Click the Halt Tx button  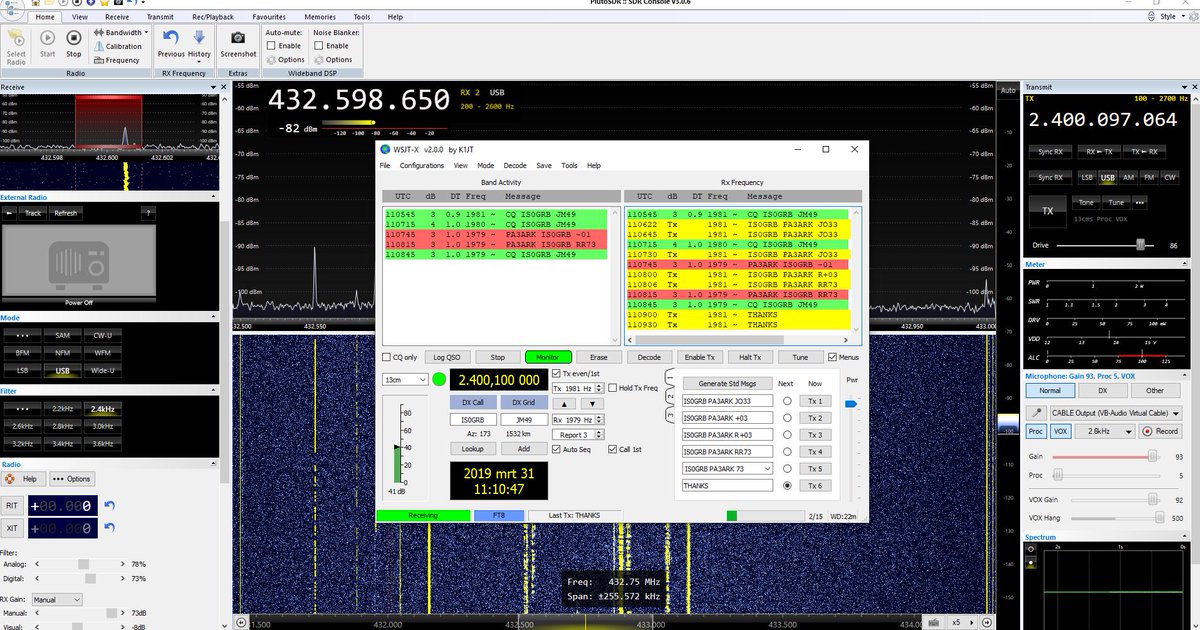pyautogui.click(x=750, y=357)
